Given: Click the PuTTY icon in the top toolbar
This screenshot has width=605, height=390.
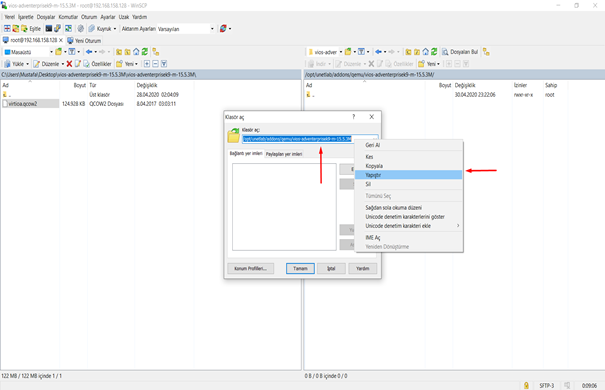Looking at the screenshot, I should (57, 29).
